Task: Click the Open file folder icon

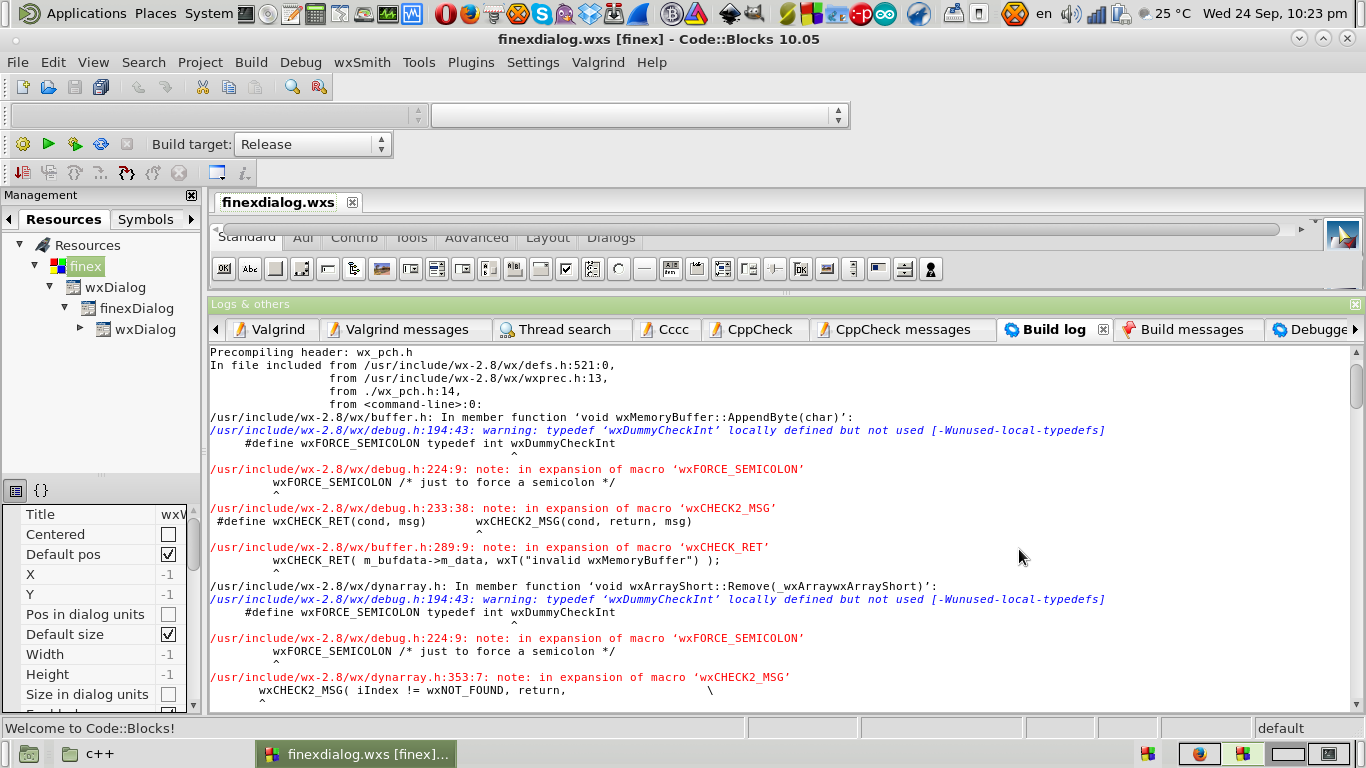Action: coord(48,87)
